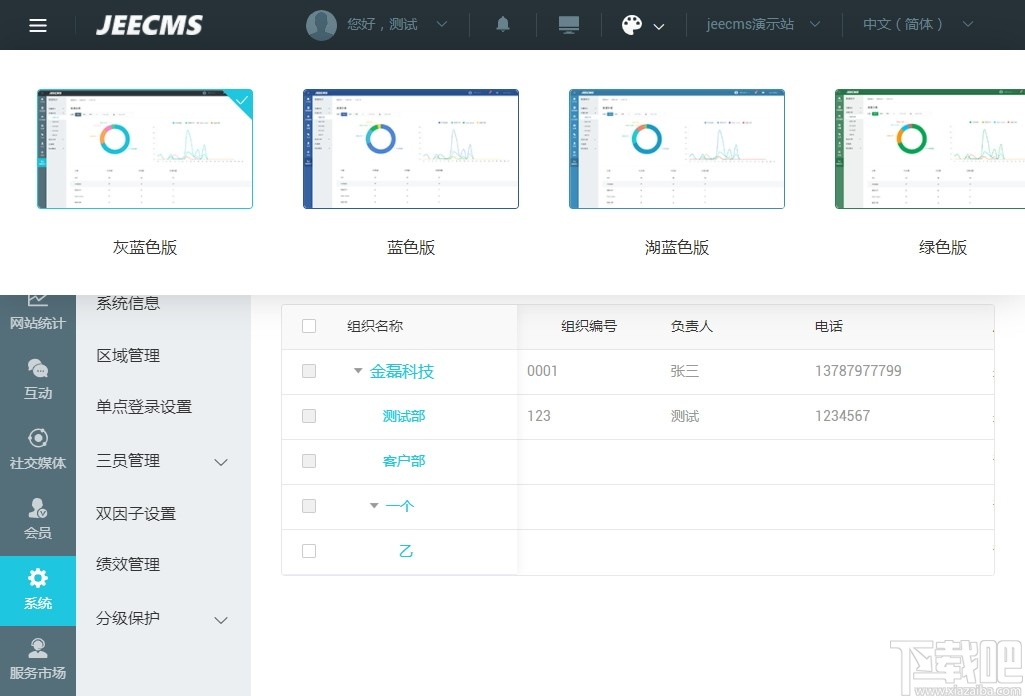1025x696 pixels.
Task: Open the 互动 sidebar module
Action: [x=38, y=380]
